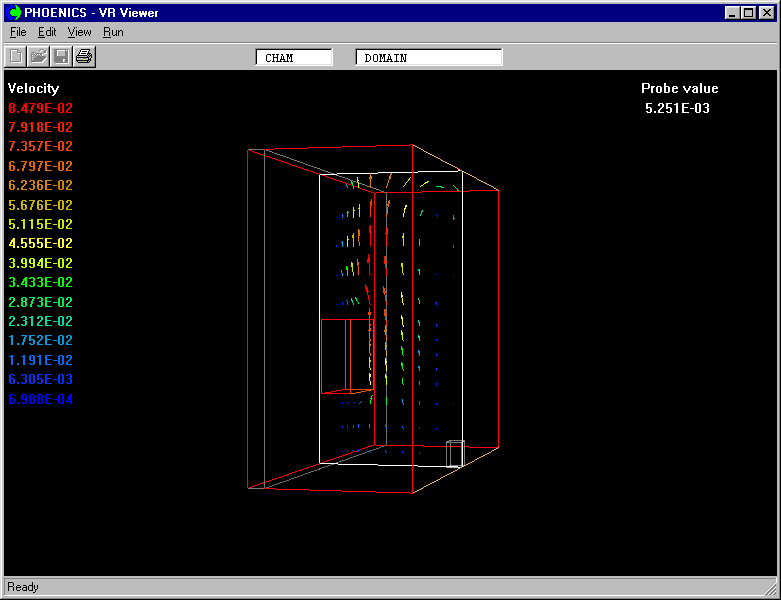781x600 pixels.
Task: Click the PHOENICS green application icon
Action: tap(14, 12)
